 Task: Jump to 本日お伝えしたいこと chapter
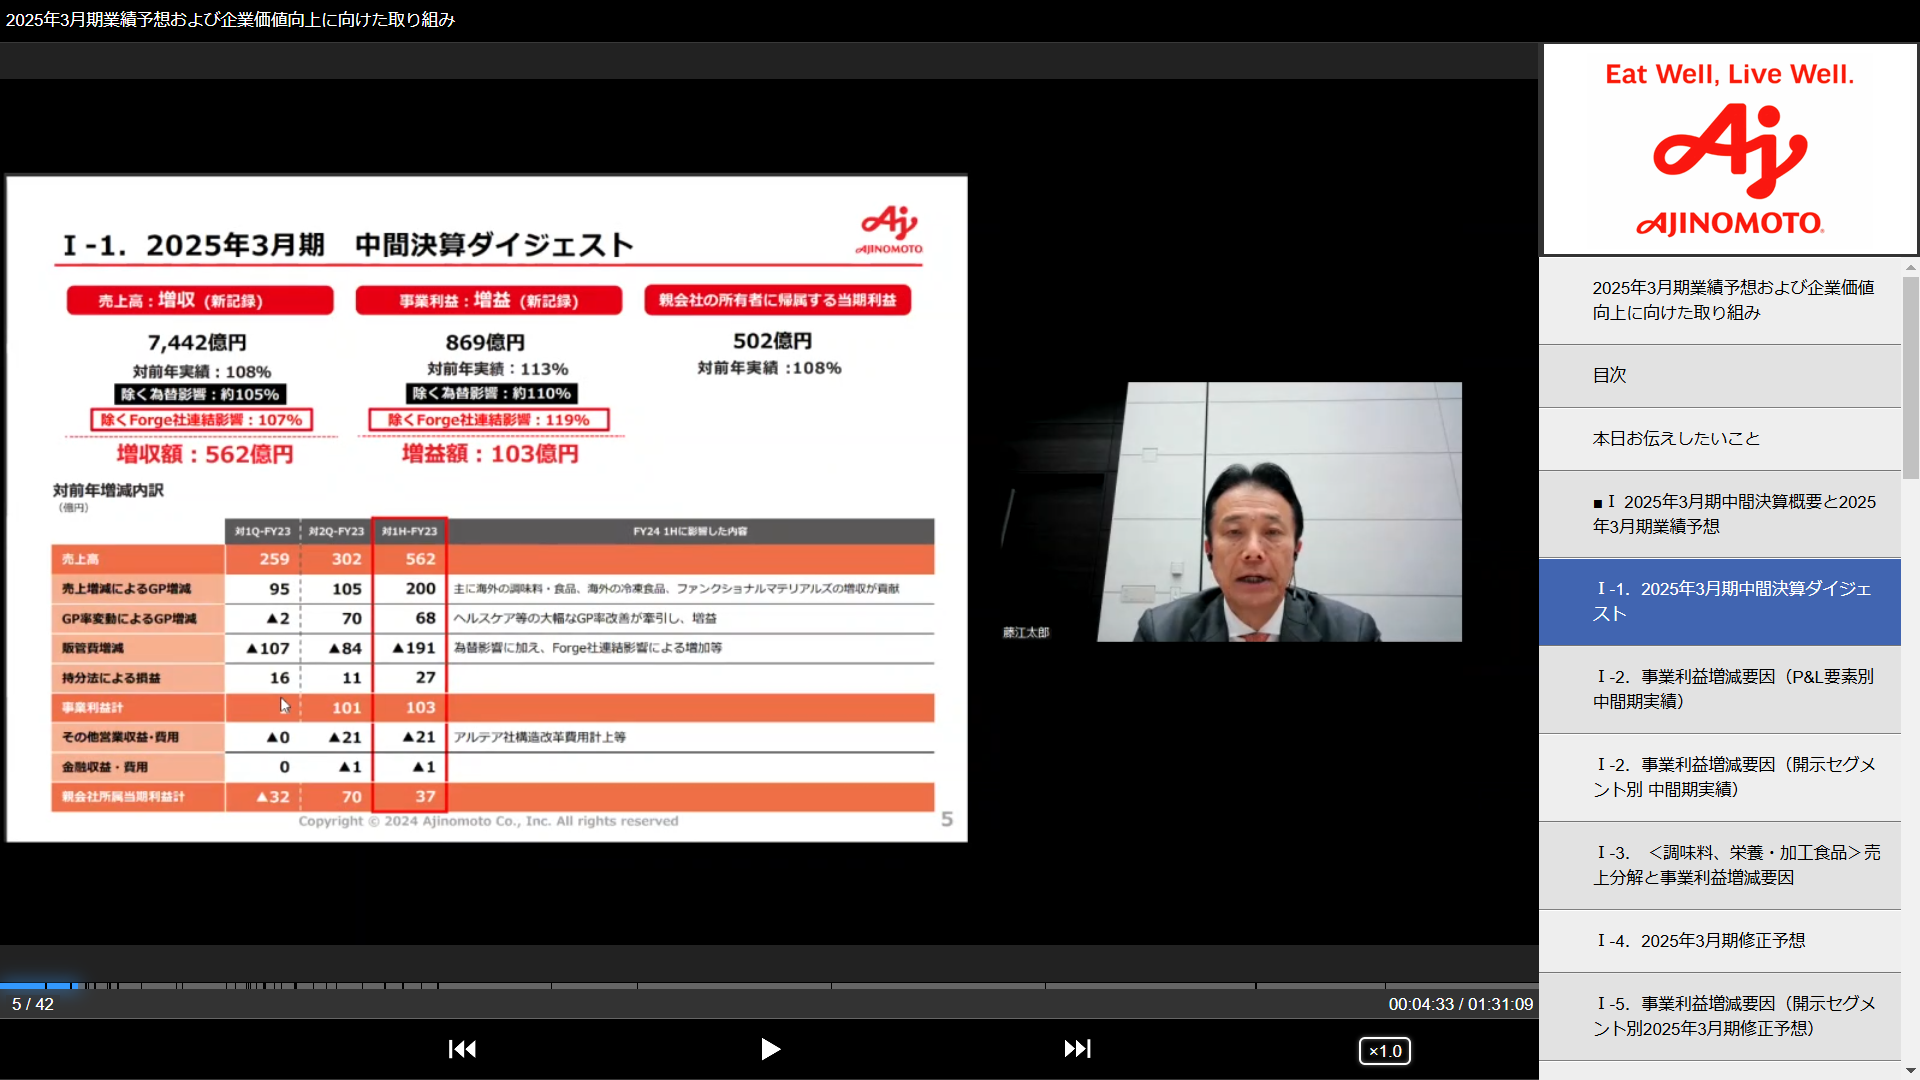(1719, 439)
